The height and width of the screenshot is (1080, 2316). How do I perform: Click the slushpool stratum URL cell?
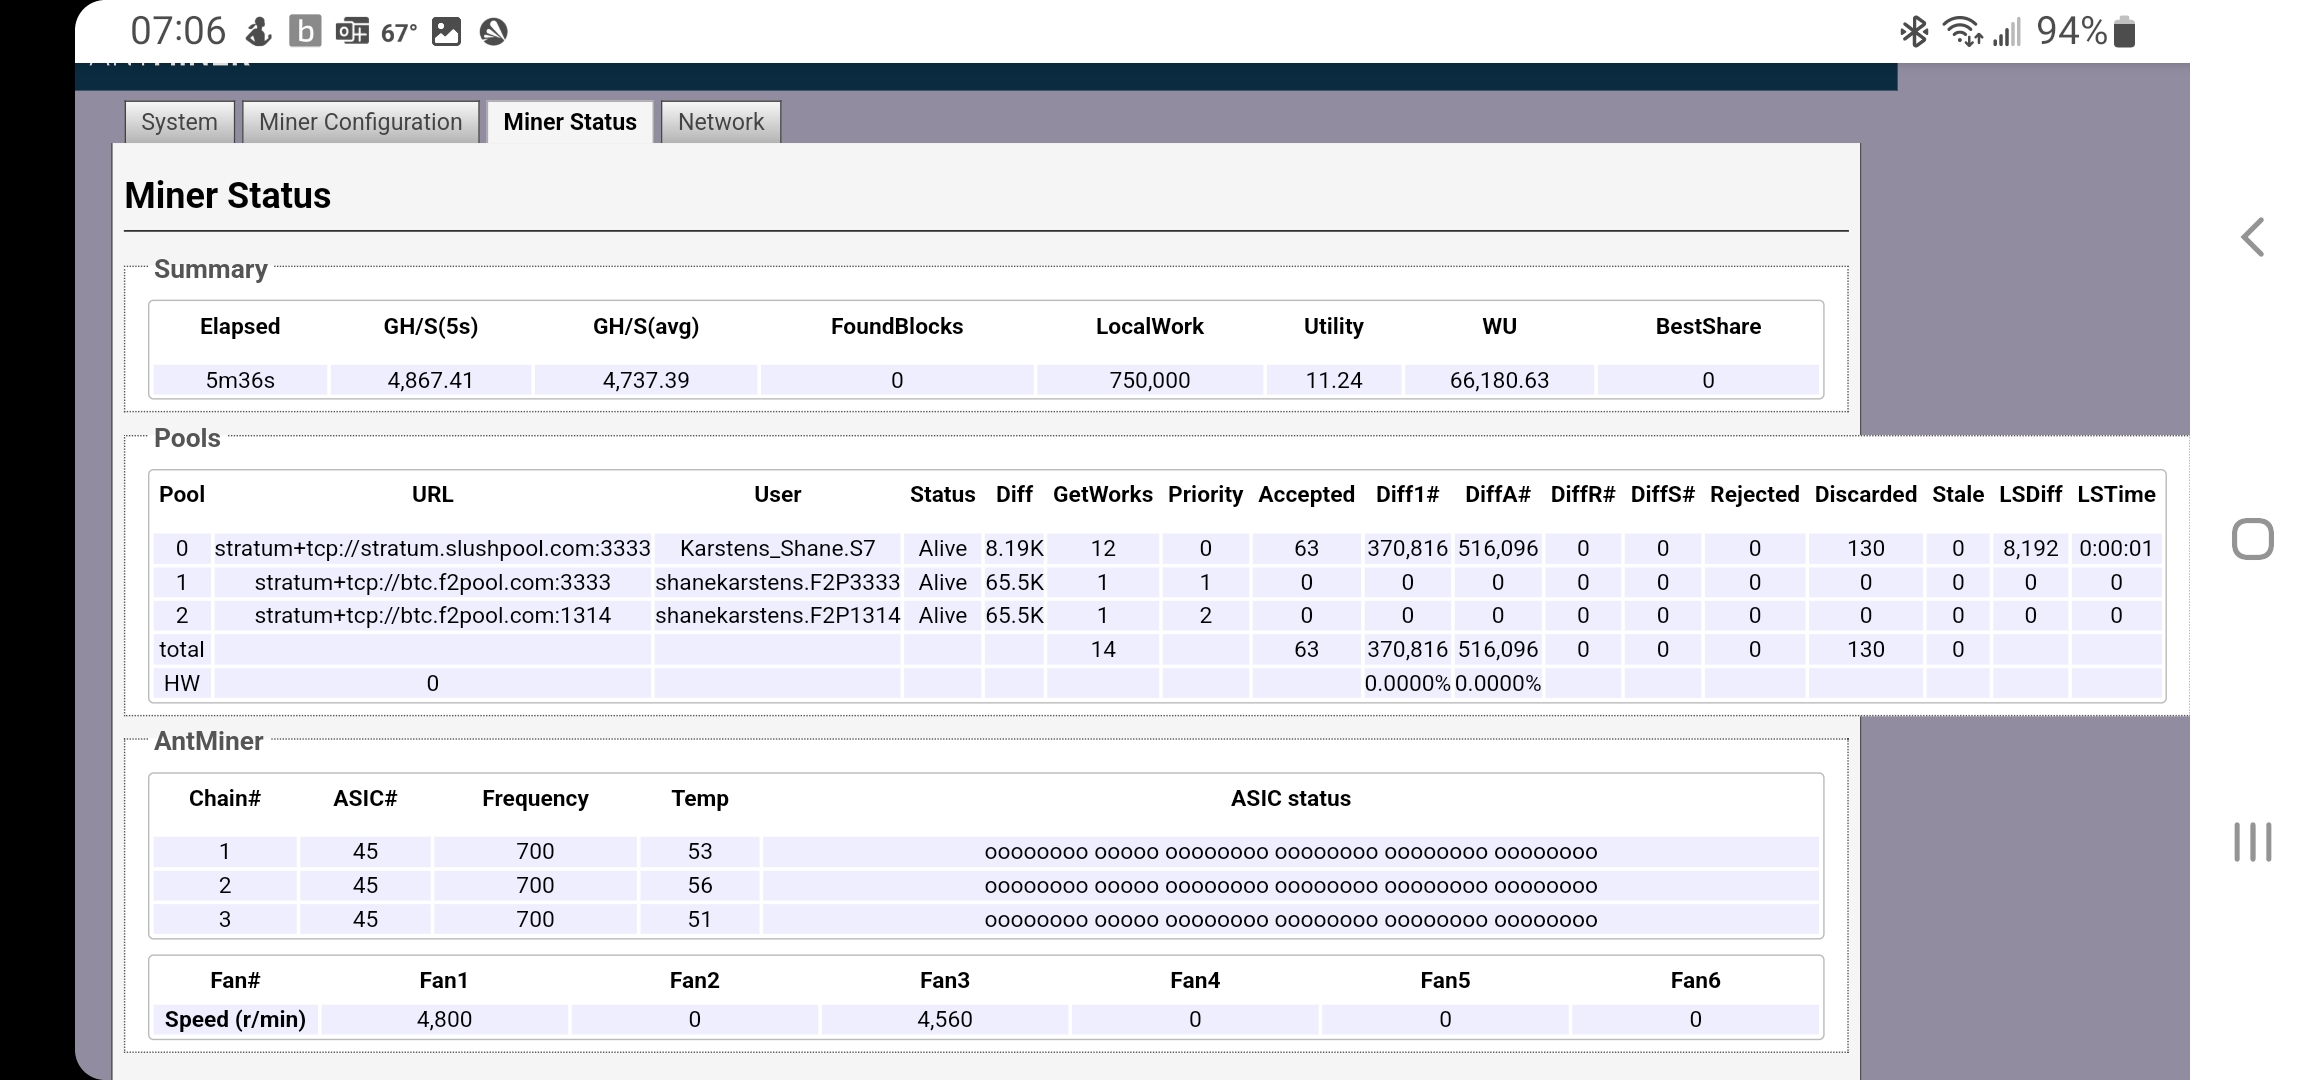click(432, 548)
